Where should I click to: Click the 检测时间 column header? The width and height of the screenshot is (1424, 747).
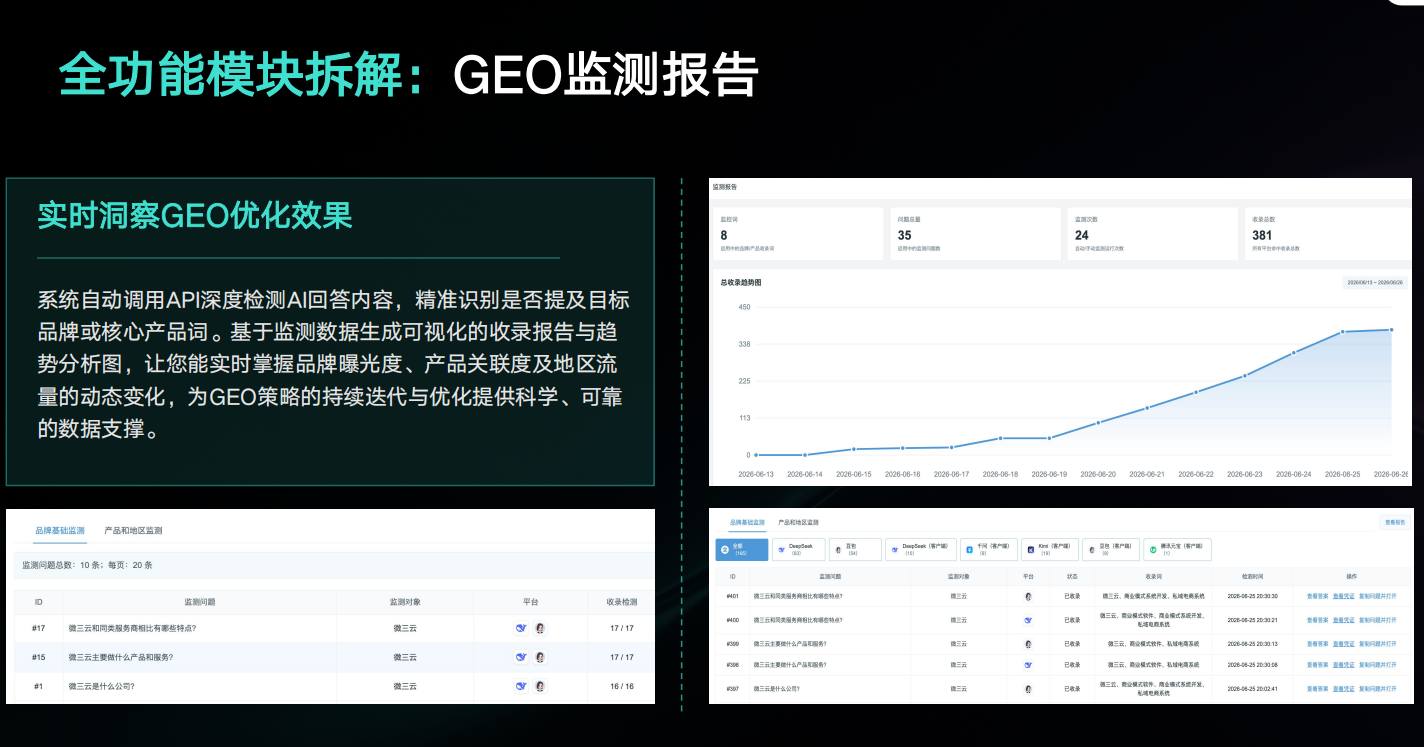(x=1252, y=577)
